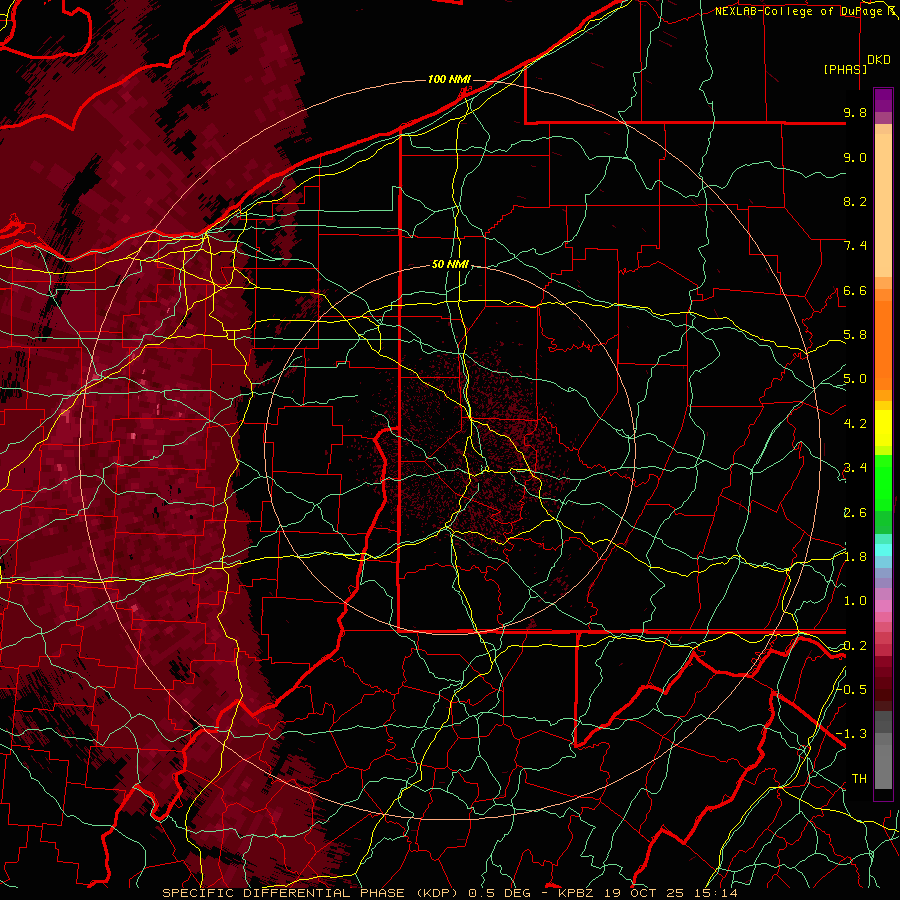Click the 4.2 legend value
The width and height of the screenshot is (900, 900).
(855, 424)
